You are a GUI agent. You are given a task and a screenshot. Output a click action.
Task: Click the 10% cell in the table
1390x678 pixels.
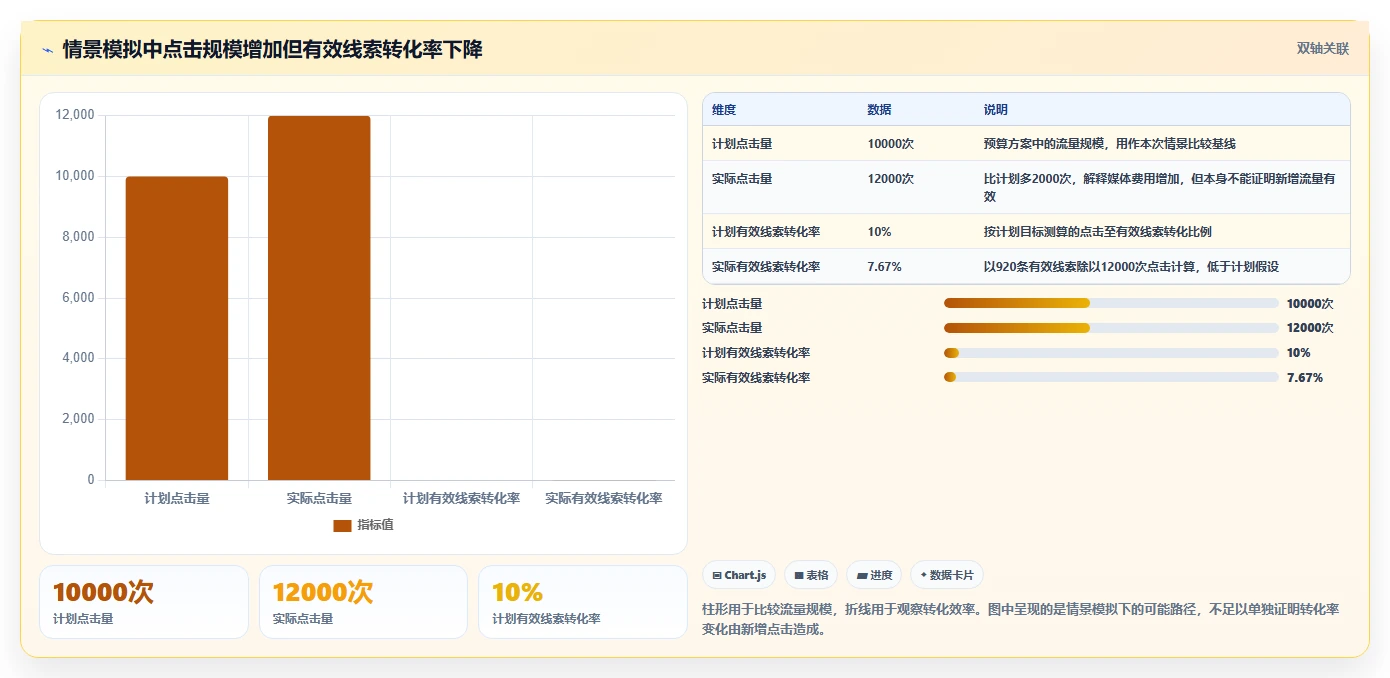pos(880,232)
